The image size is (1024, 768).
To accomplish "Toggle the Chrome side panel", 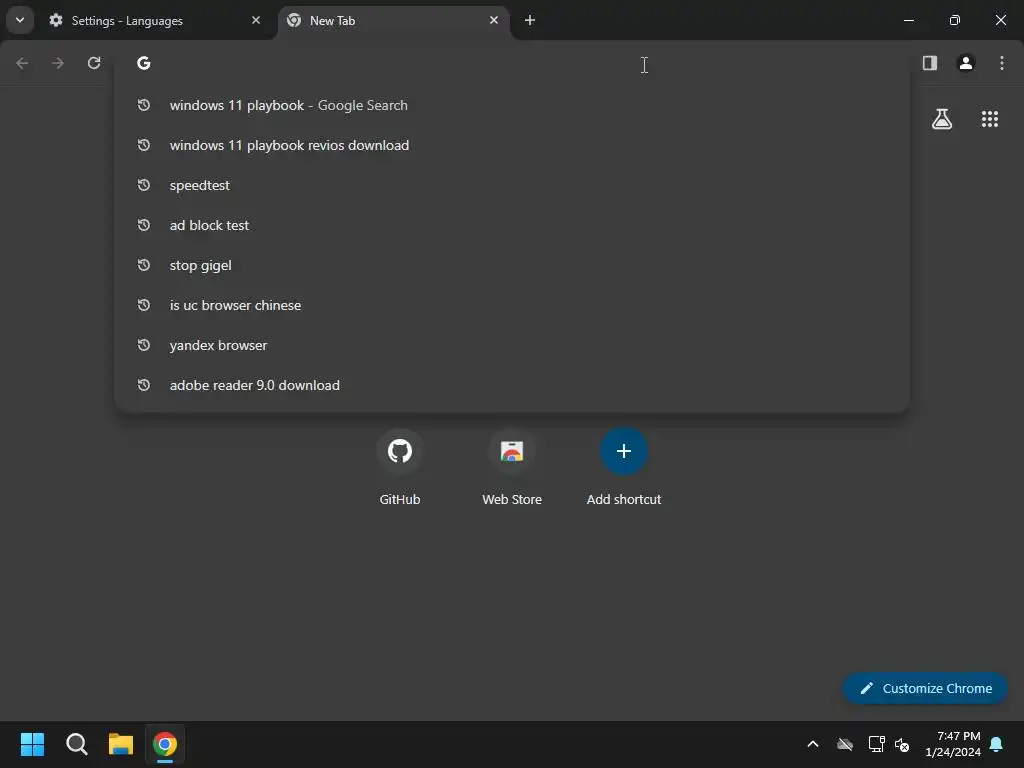I will (929, 63).
